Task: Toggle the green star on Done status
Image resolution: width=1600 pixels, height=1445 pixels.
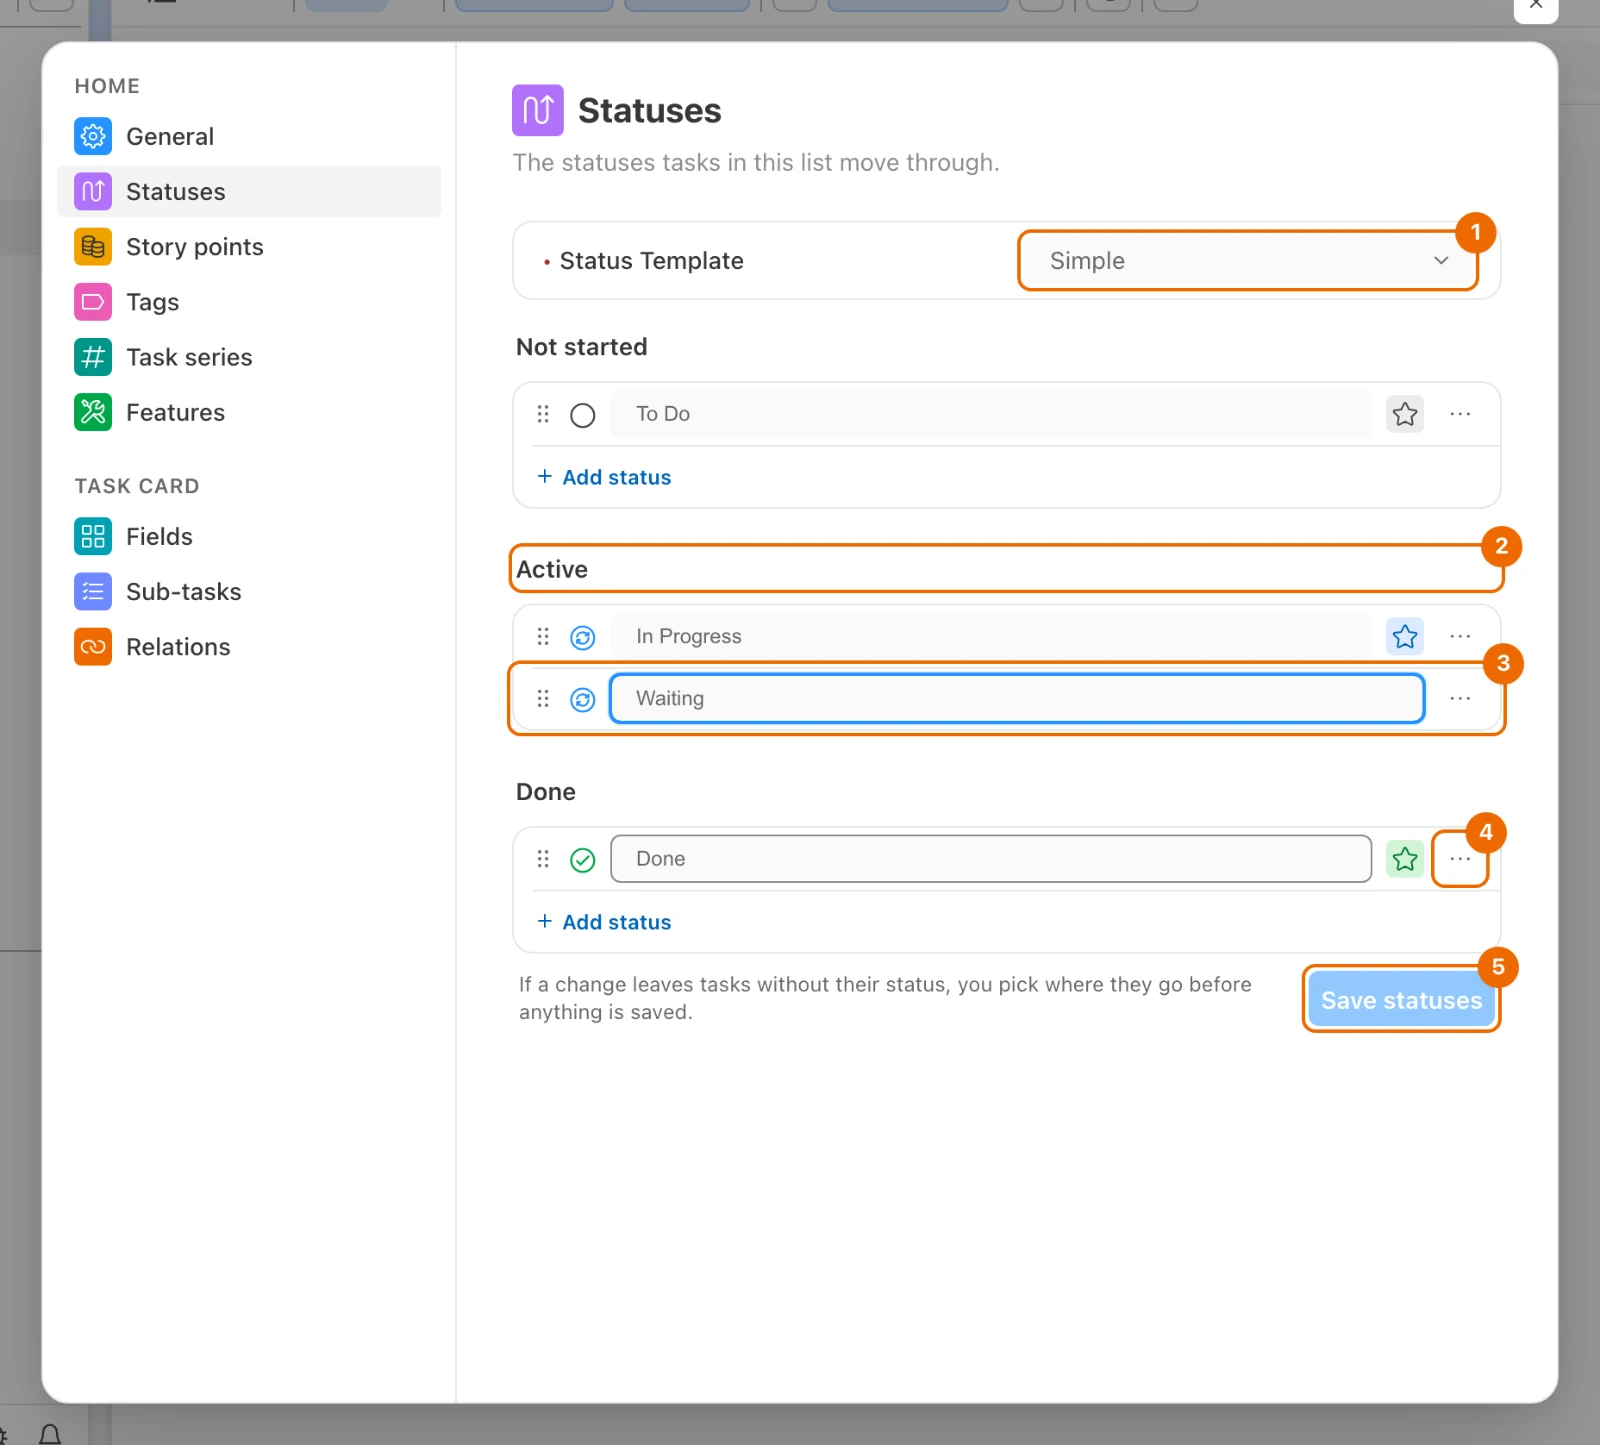Action: point(1405,858)
